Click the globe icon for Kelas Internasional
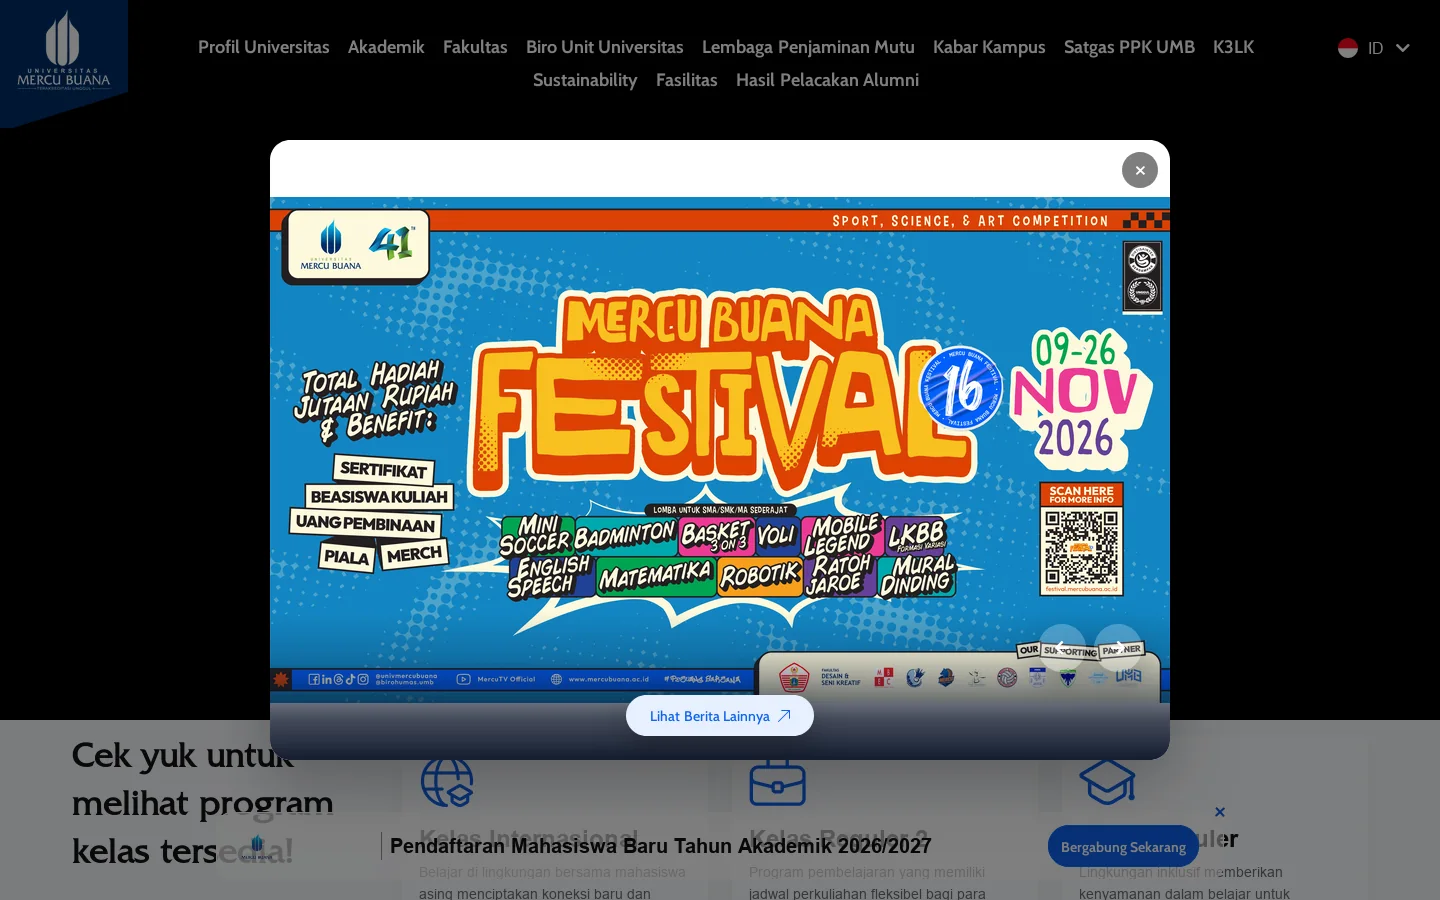The height and width of the screenshot is (900, 1440). (447, 781)
